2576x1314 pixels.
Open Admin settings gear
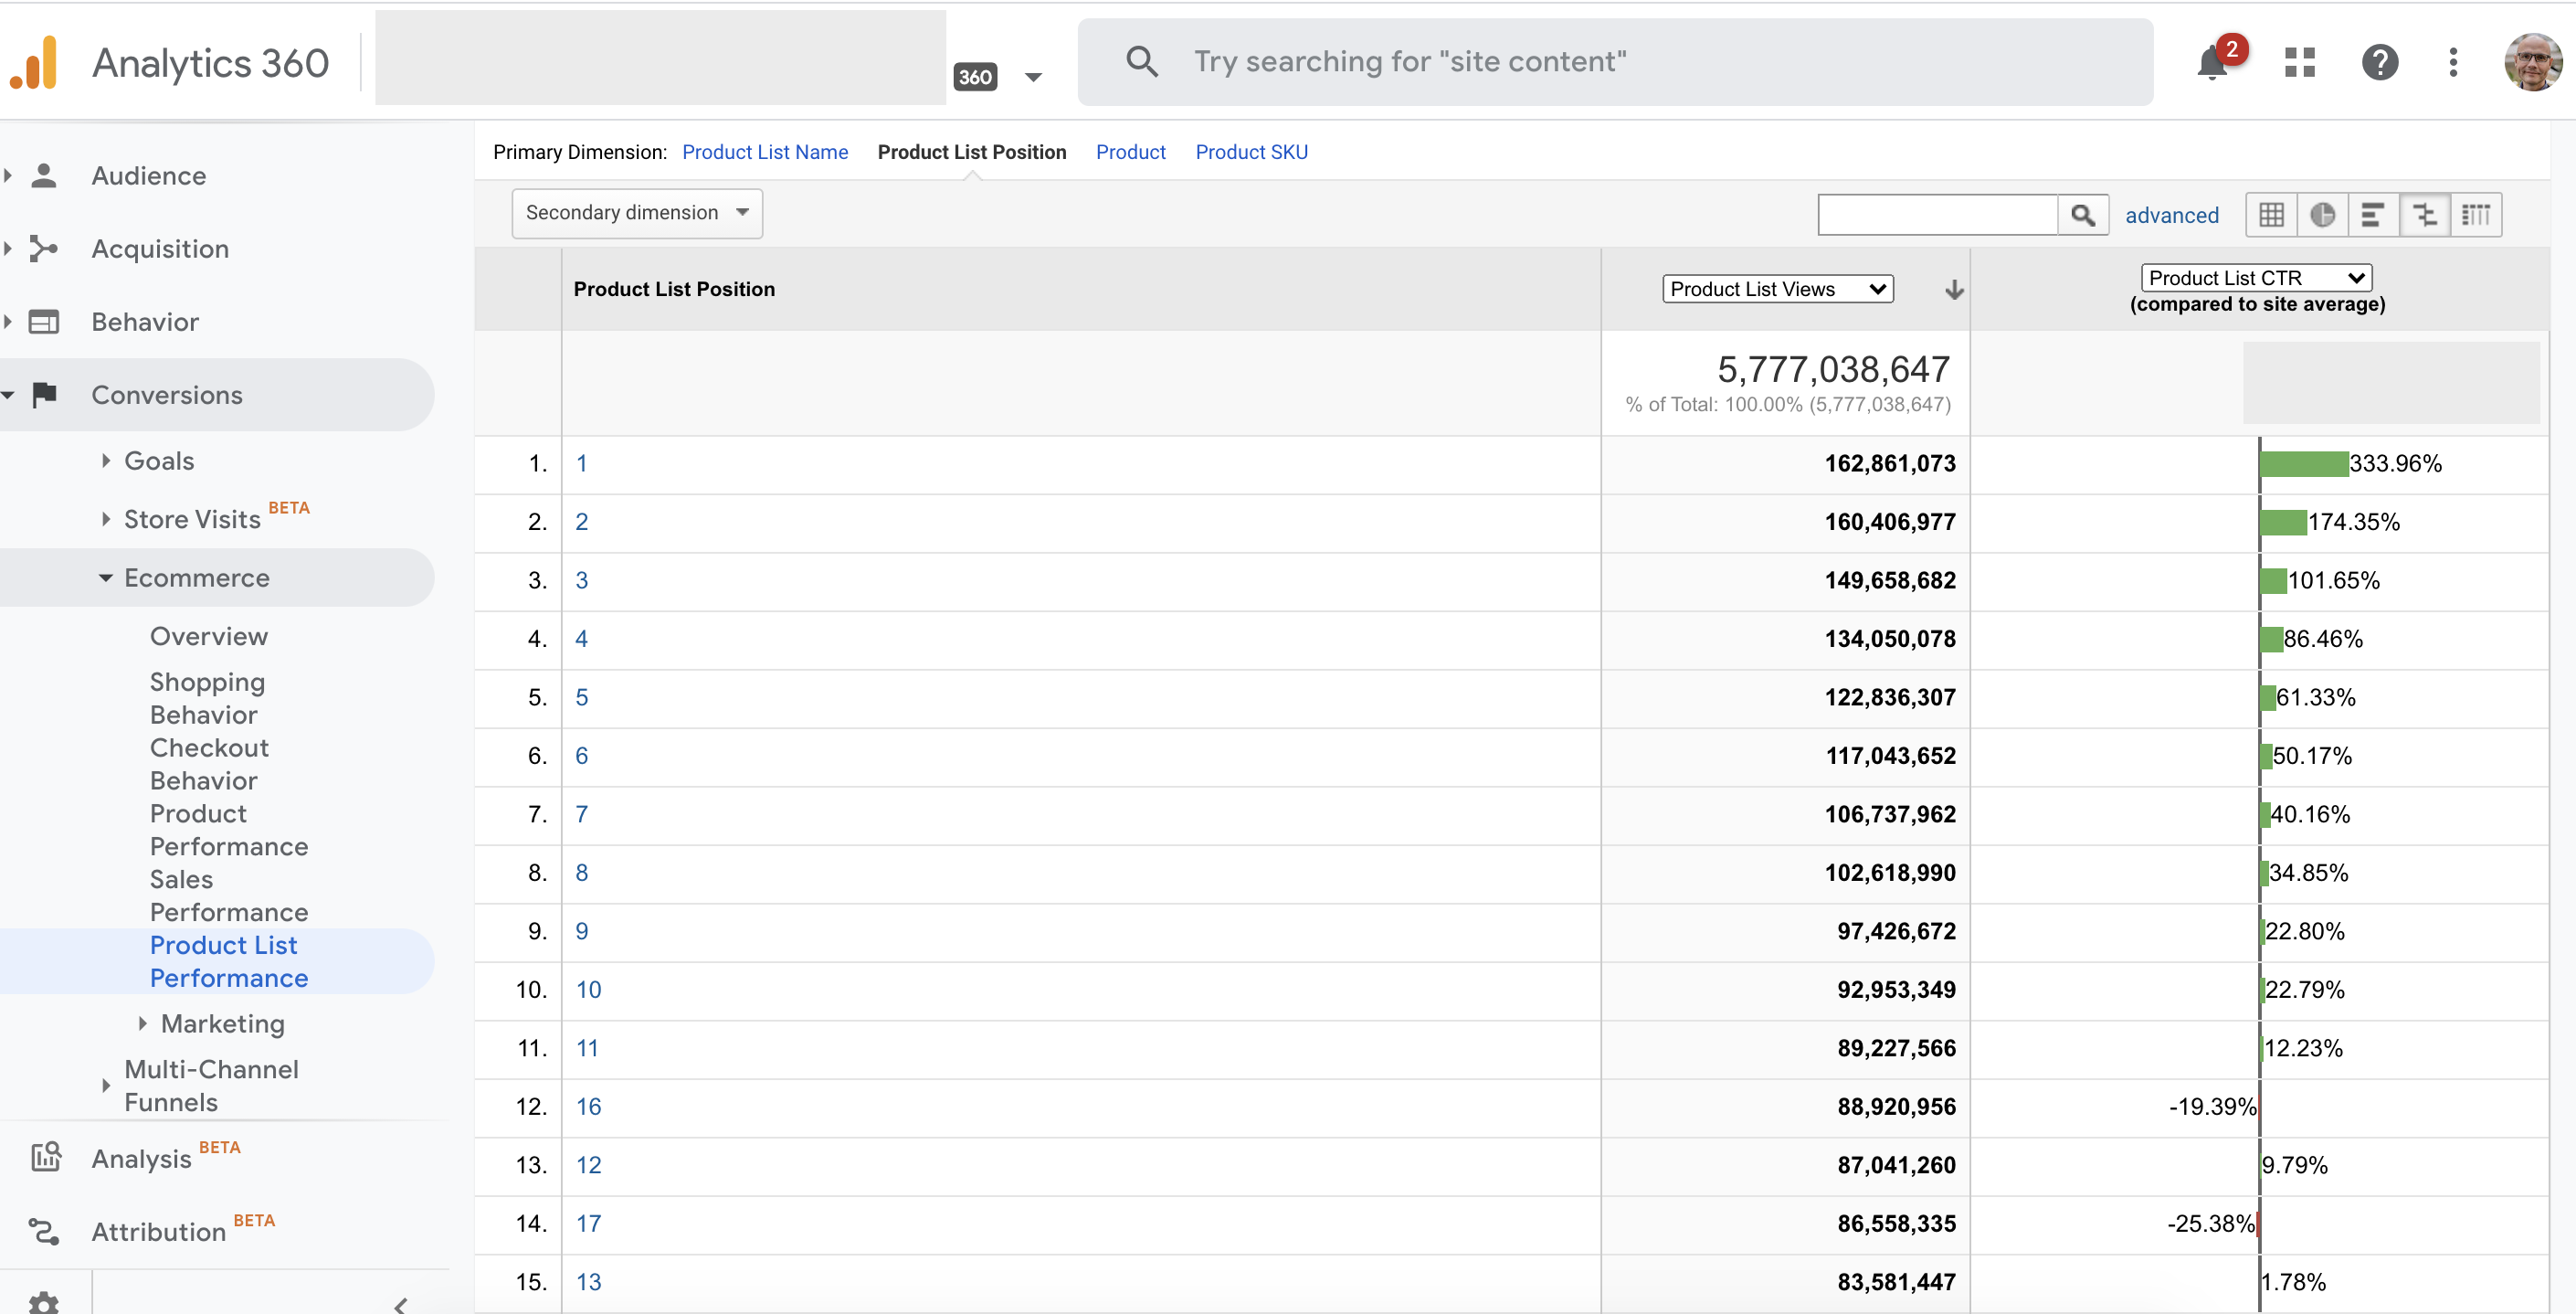44,1303
